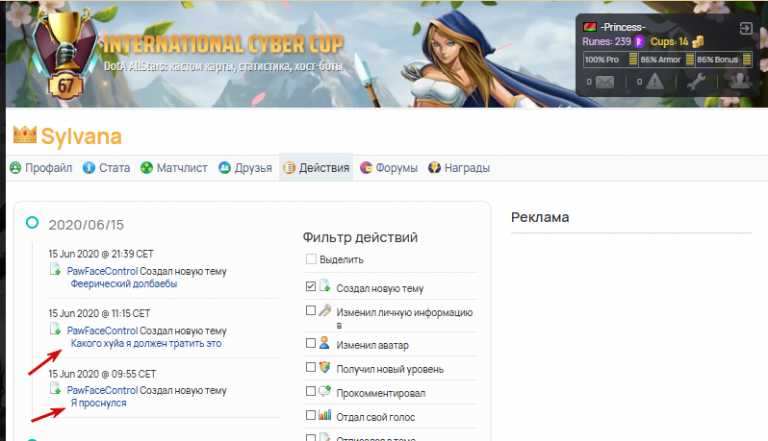Click the gold Cups coins icon
This screenshot has height=441, width=768.
pos(697,42)
